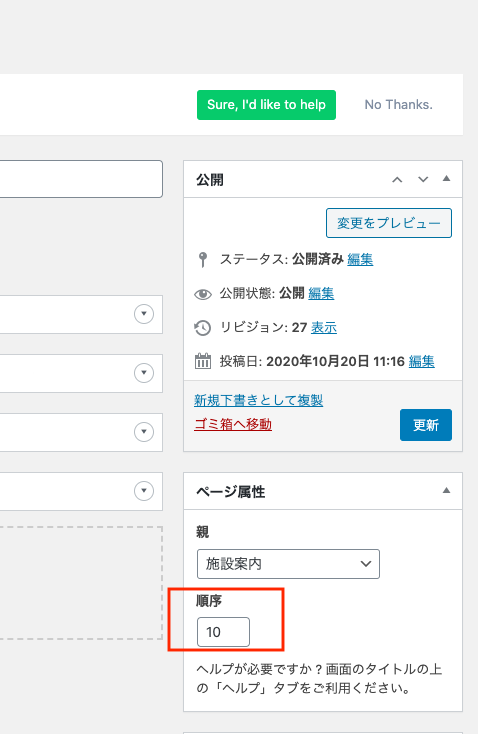The width and height of the screenshot is (478, 734).
Task: Expand the fourth circled arrow toggle
Action: pos(144,491)
